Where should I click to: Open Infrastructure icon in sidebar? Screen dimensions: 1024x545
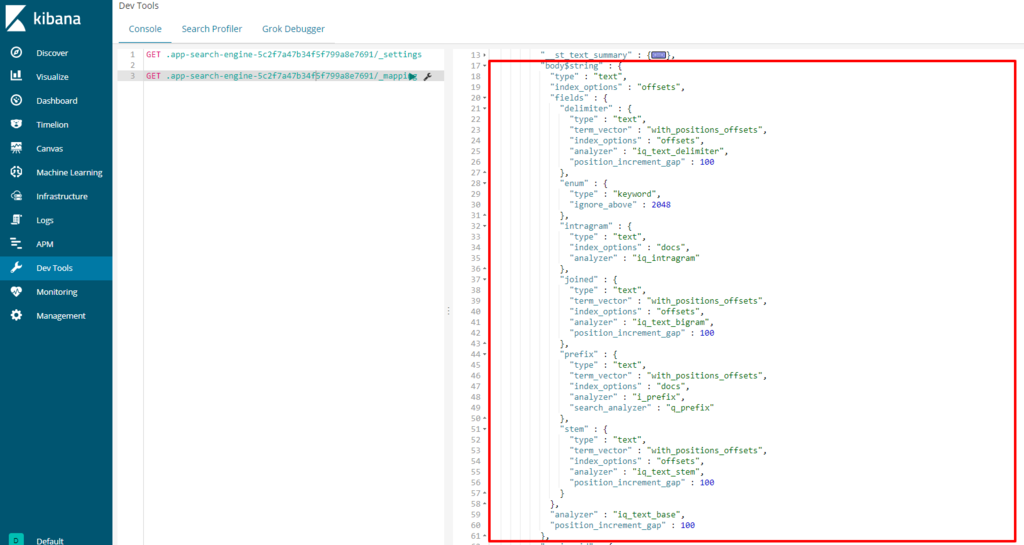pos(16,196)
